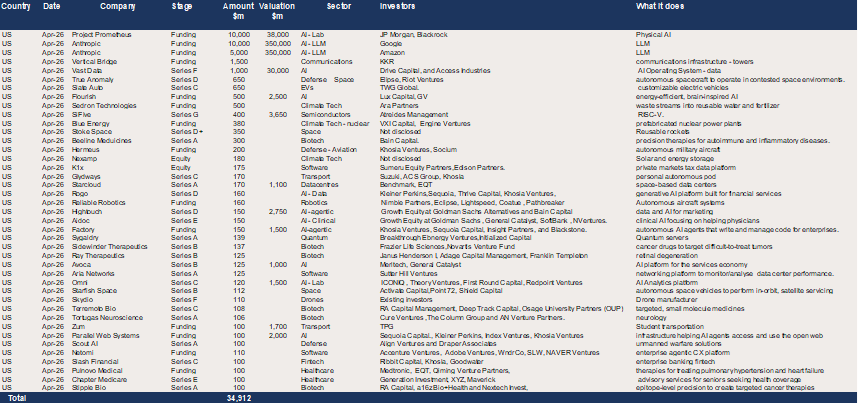Select the Drones sector cell
This screenshot has width=858, height=404.
tap(312, 299)
